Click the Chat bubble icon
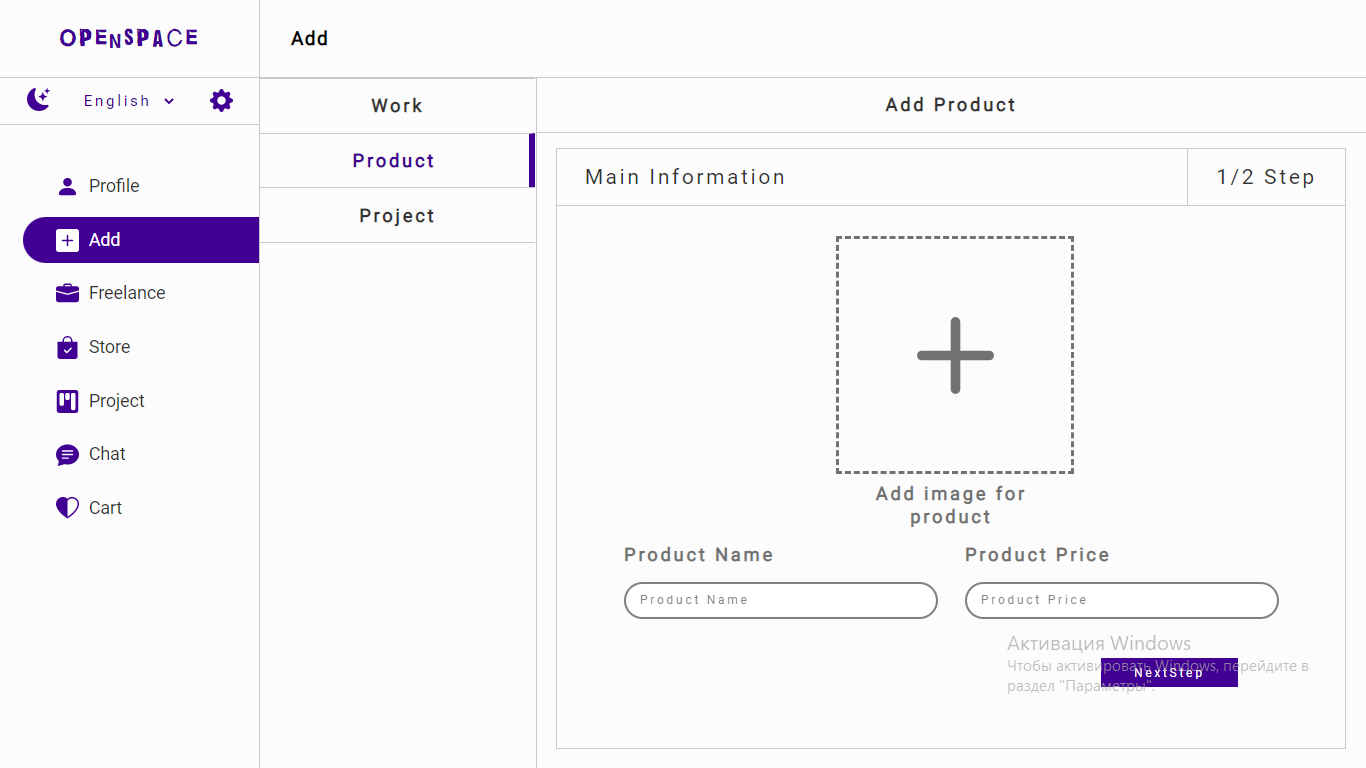1366x768 pixels. click(67, 455)
